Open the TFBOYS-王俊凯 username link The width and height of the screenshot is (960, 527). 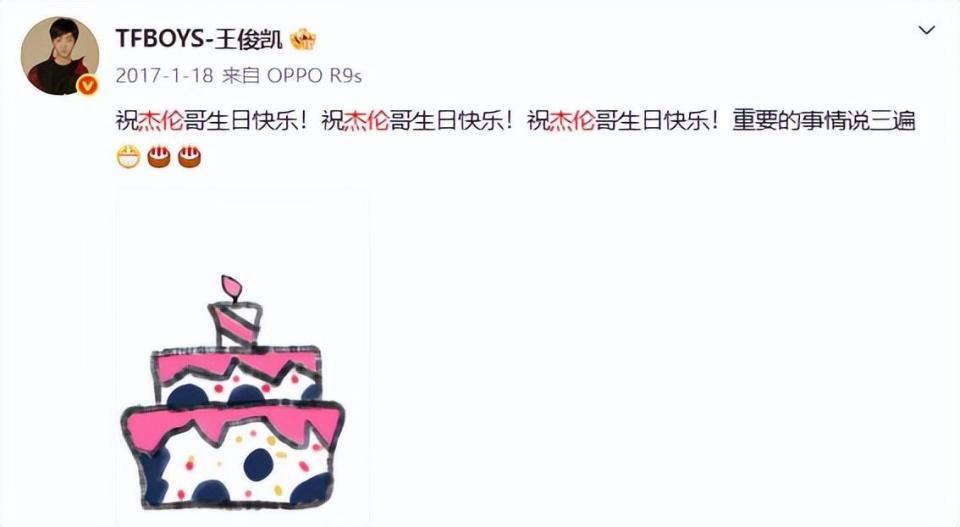click(199, 39)
